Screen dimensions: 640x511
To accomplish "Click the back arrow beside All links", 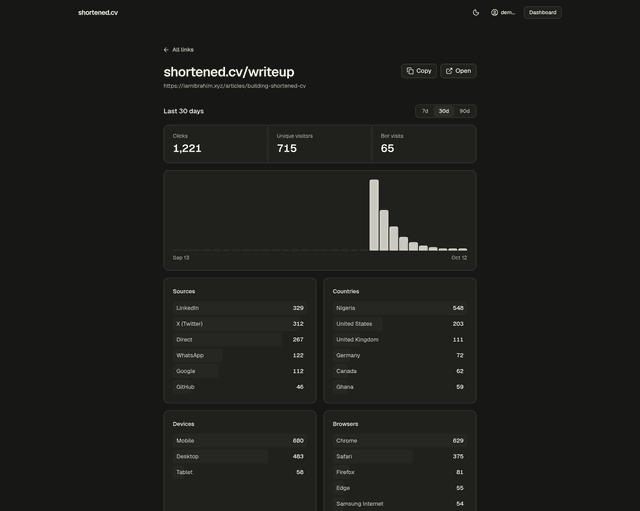I will (166, 50).
